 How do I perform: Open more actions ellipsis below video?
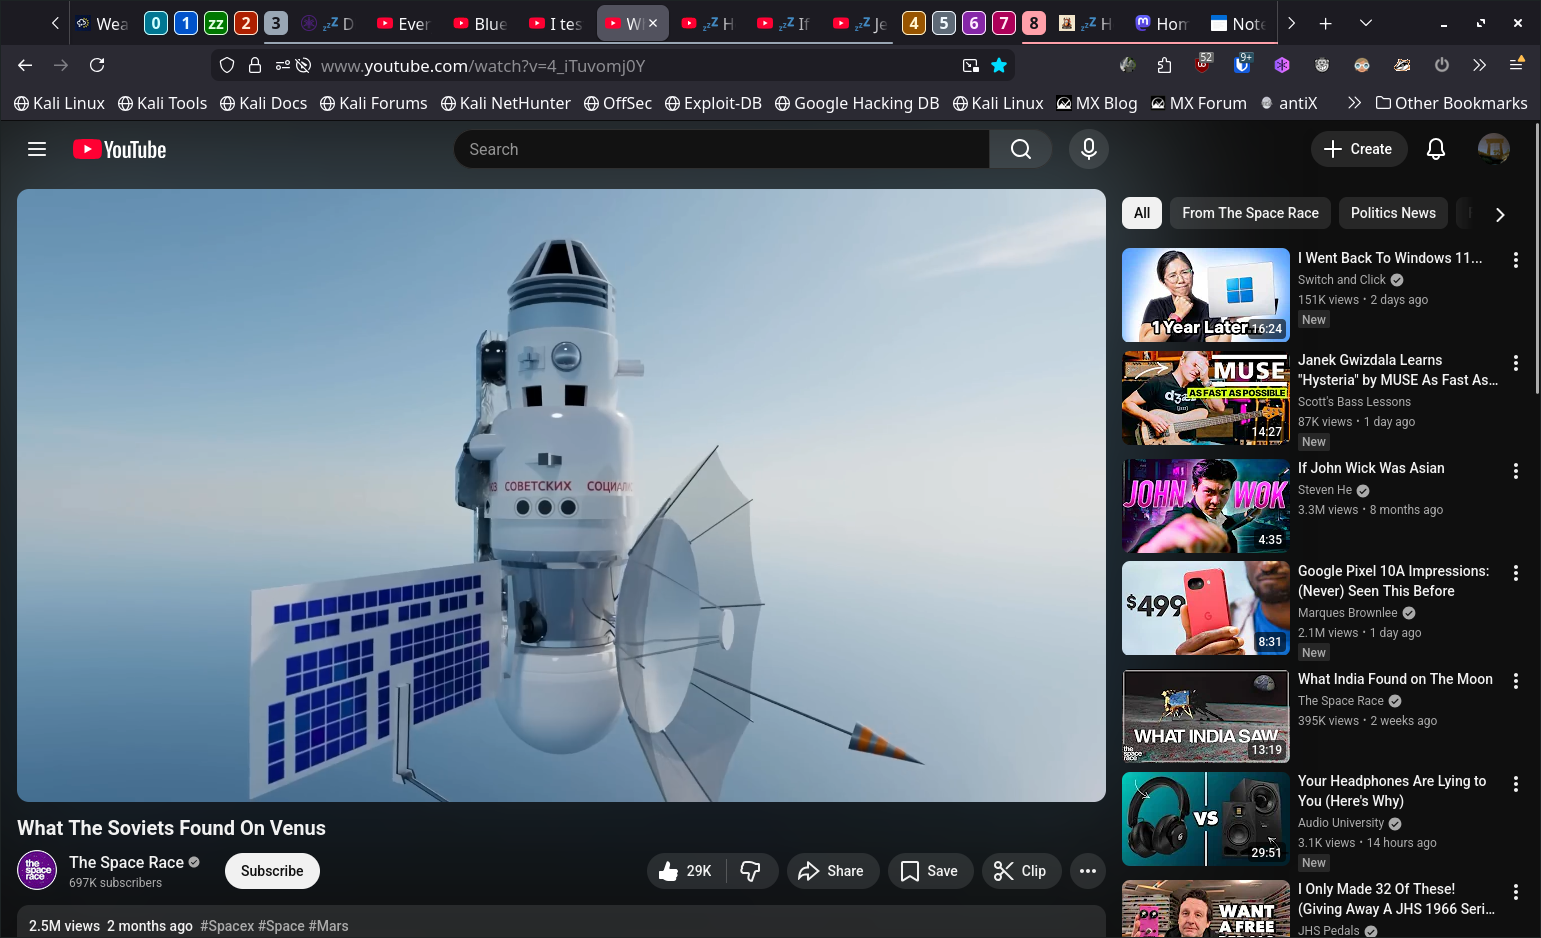tap(1087, 871)
